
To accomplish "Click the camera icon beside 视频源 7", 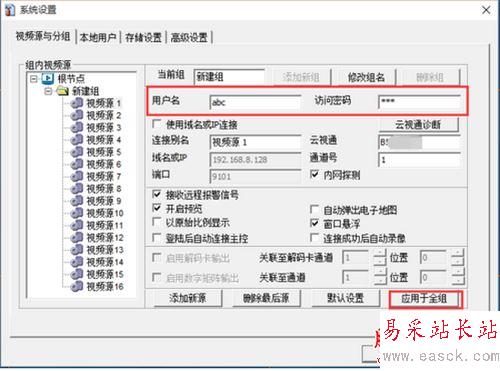I will [x=77, y=176].
